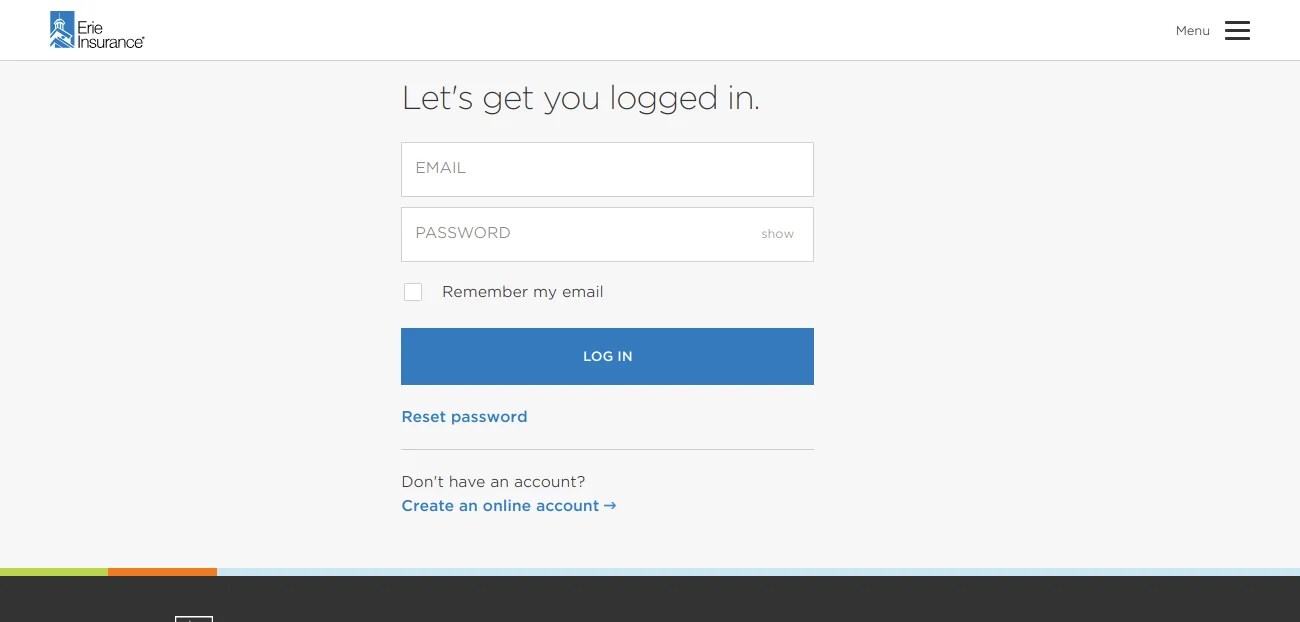The width and height of the screenshot is (1300, 622).
Task: Click the dark footer area
Action: pos(700,600)
